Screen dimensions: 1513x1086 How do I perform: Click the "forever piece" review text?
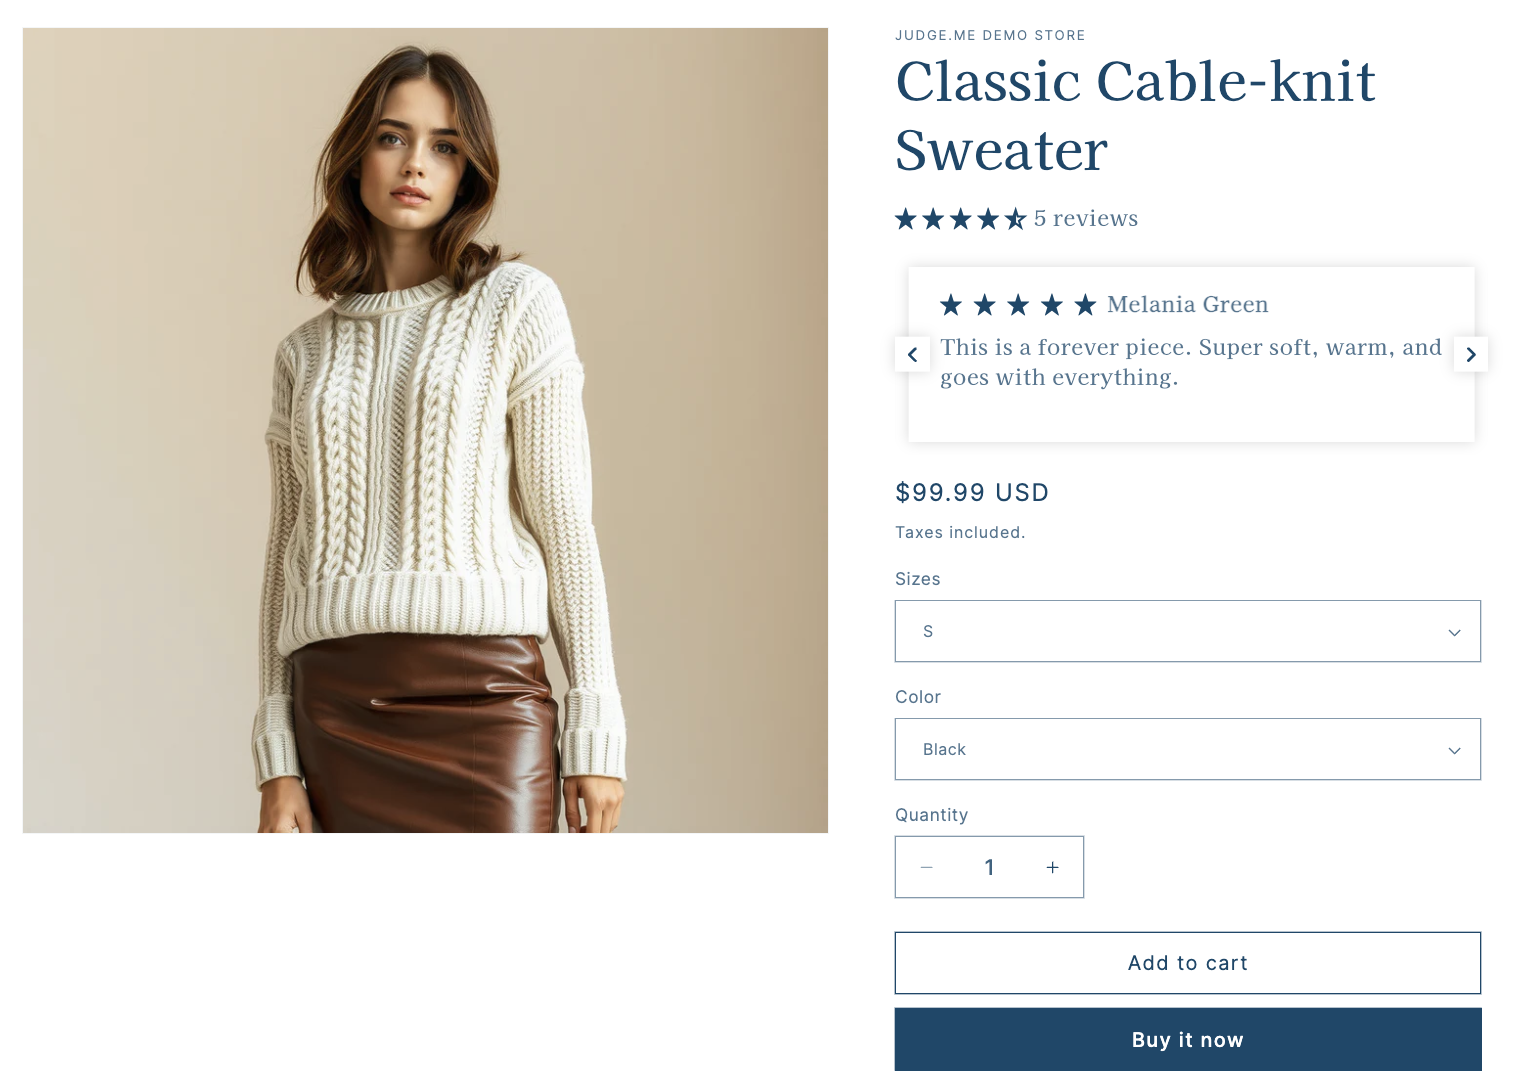(1190, 362)
